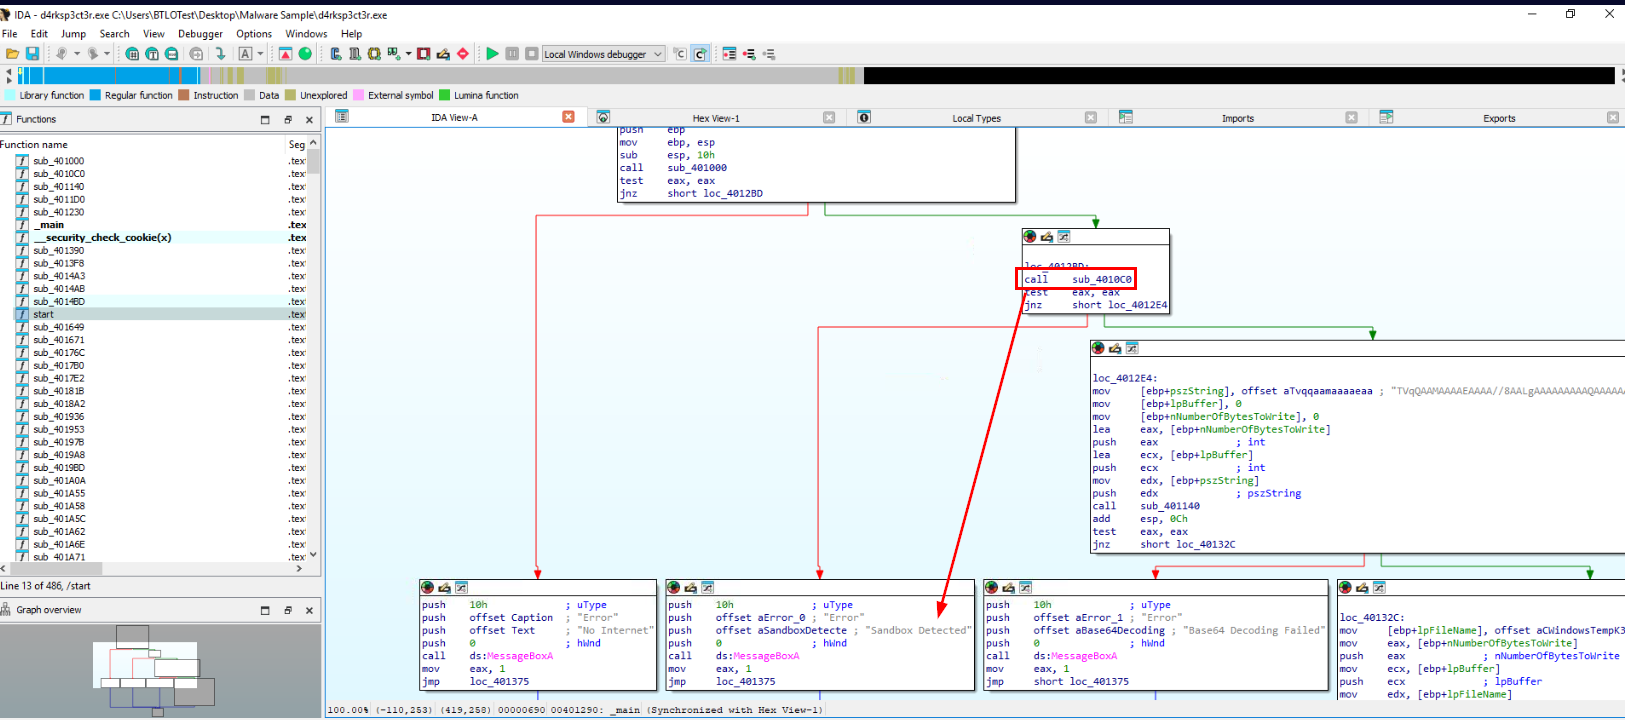Screen dimensions: 1625x720
Task: Open the Options menu
Action: point(254,33)
